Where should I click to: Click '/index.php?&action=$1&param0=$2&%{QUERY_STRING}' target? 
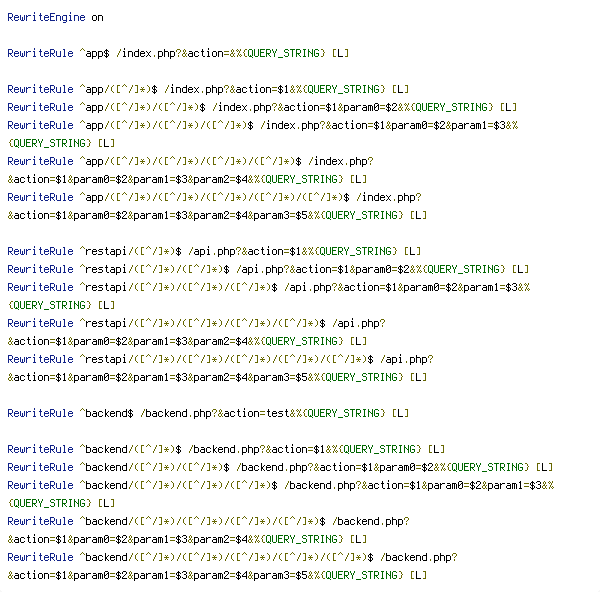pos(352,107)
